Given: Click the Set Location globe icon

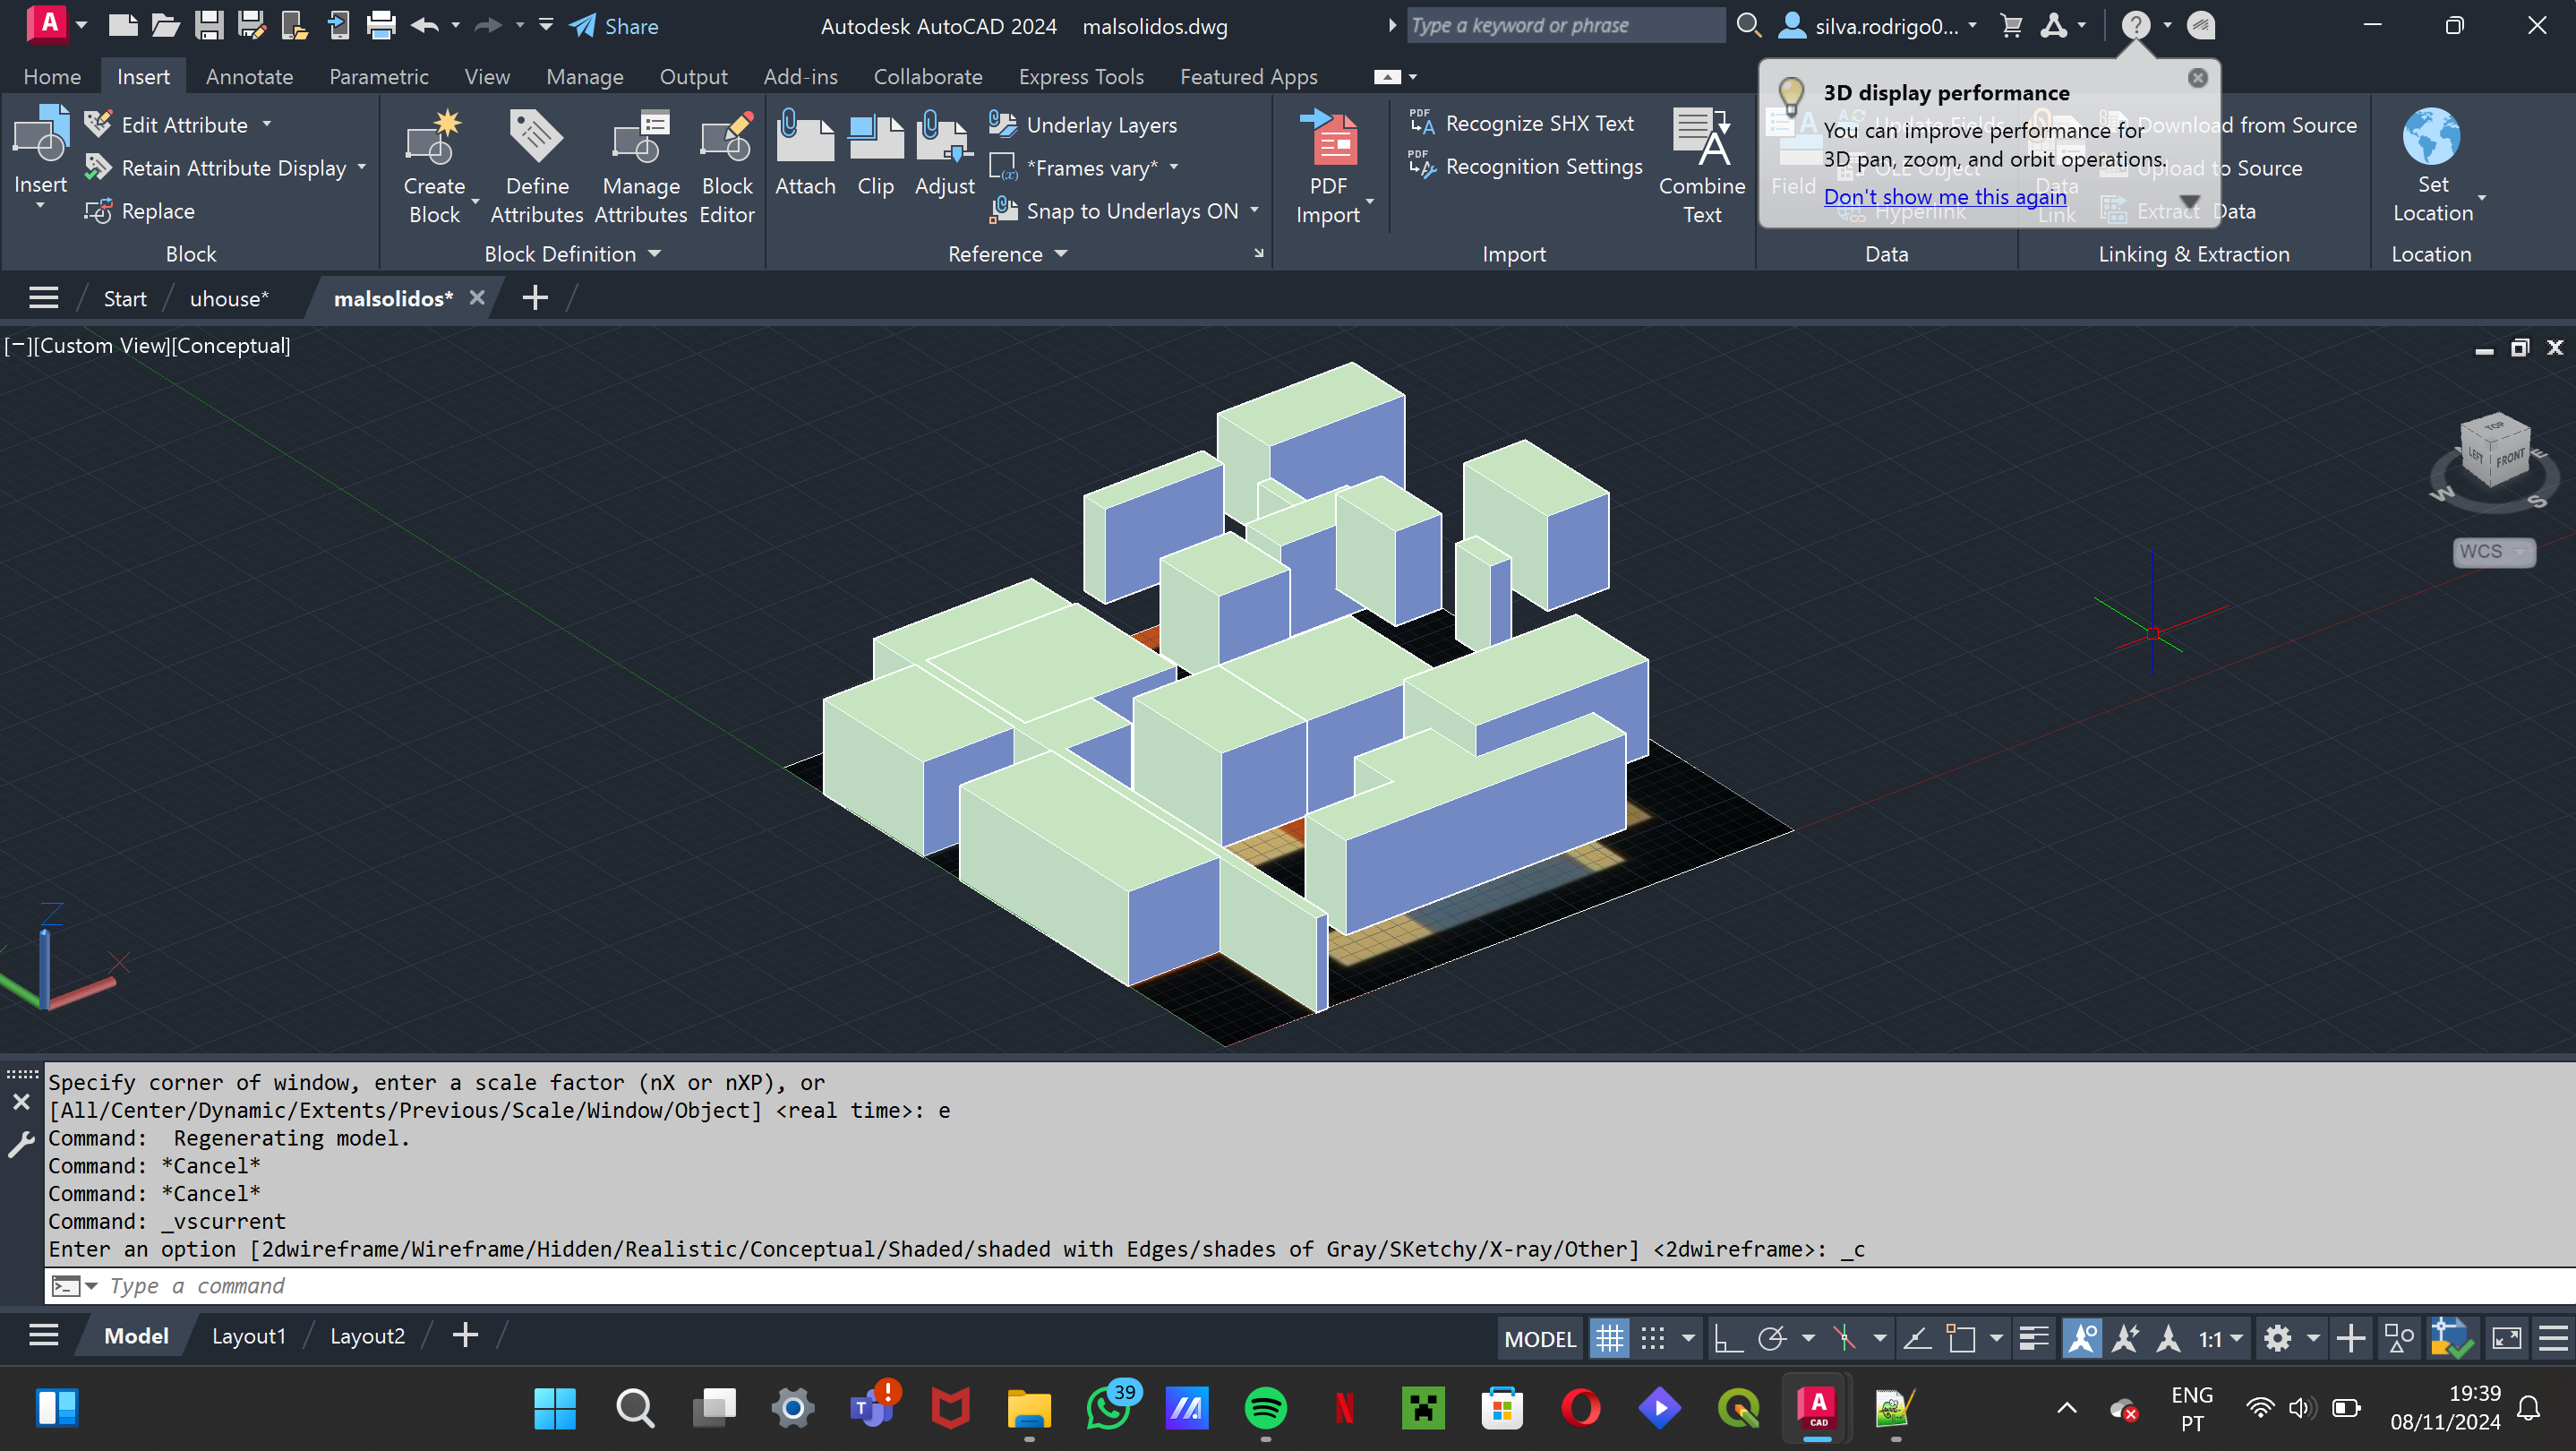Looking at the screenshot, I should [x=2432, y=137].
